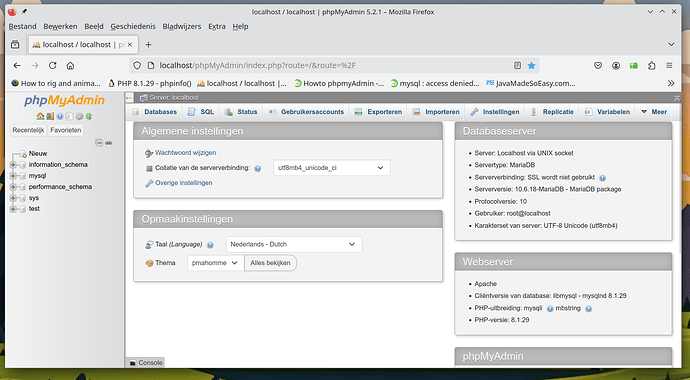
Task: Open the Meer dropdown tab
Action: (654, 112)
